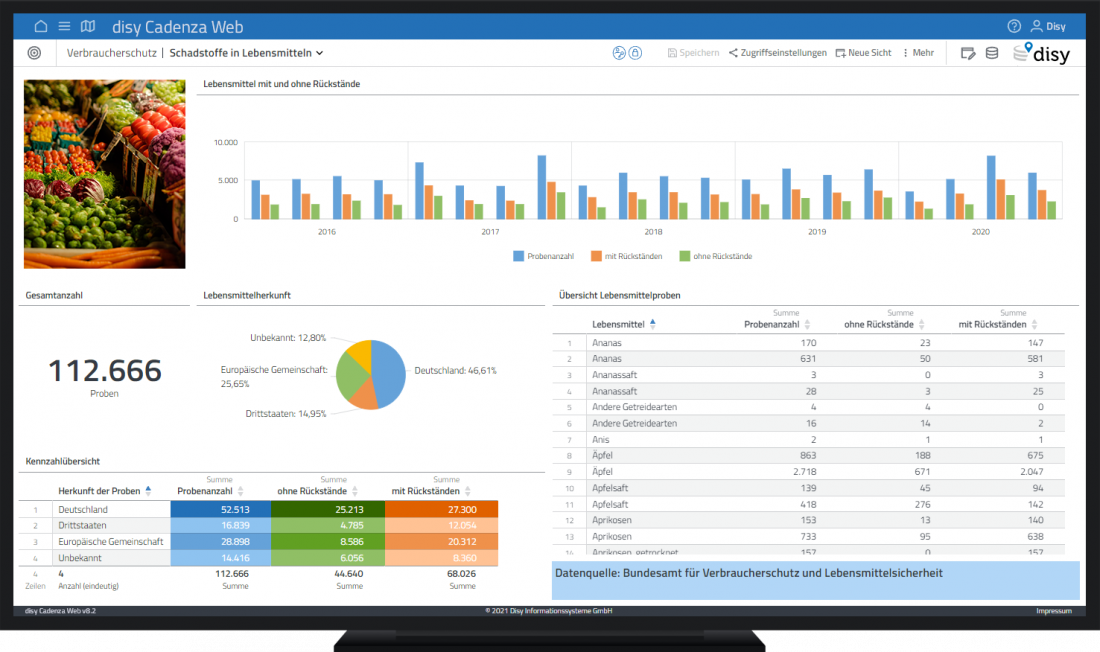Create a Neue Sicht view
Screen dimensions: 1100x652
pos(863,53)
